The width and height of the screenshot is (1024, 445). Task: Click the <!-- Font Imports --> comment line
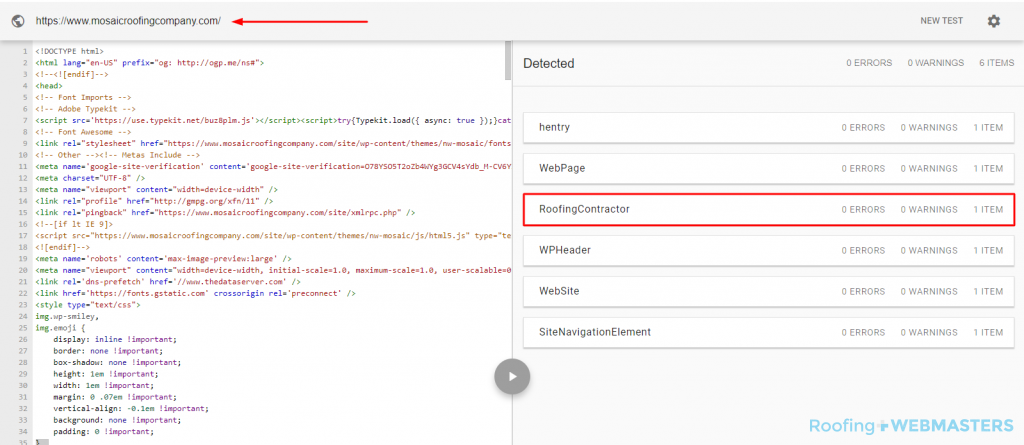[82, 97]
